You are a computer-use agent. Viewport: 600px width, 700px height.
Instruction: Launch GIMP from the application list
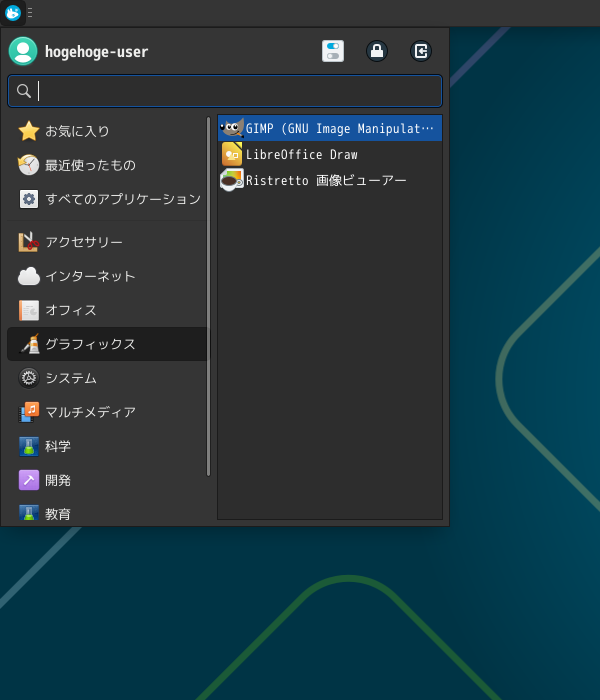pyautogui.click(x=330, y=129)
